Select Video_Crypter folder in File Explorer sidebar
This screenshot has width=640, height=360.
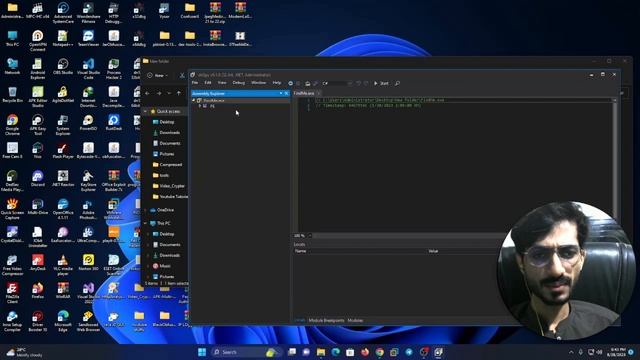[x=169, y=186]
